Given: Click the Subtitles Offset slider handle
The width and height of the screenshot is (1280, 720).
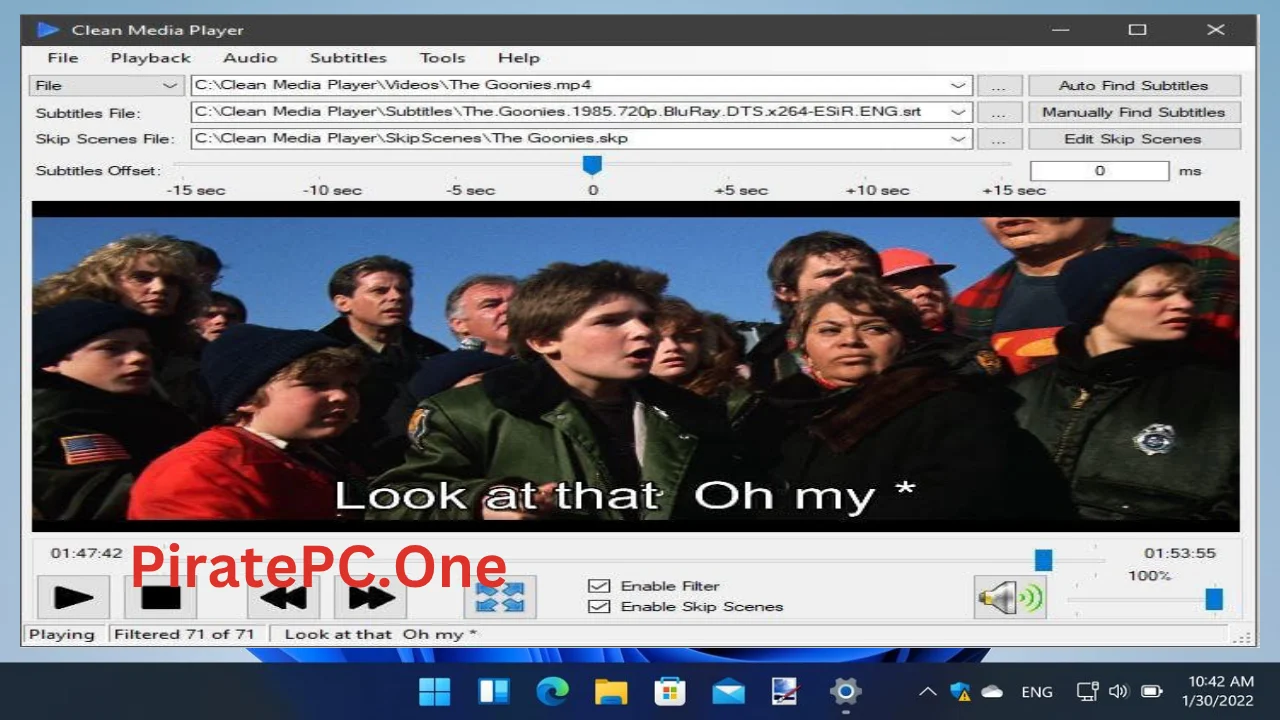Looking at the screenshot, I should (x=592, y=165).
